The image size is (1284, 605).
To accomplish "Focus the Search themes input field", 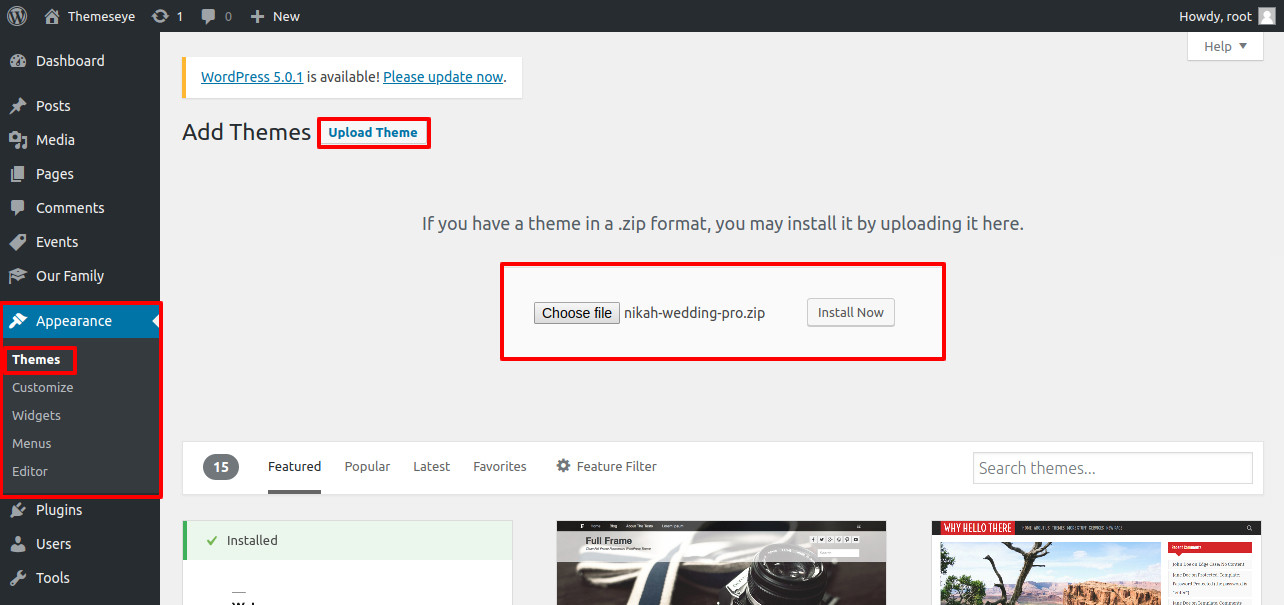I will (x=1113, y=468).
